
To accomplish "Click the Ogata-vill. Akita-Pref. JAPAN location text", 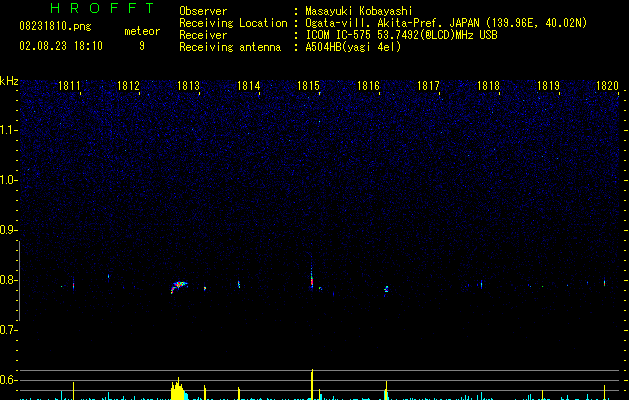I will click(446, 23).
